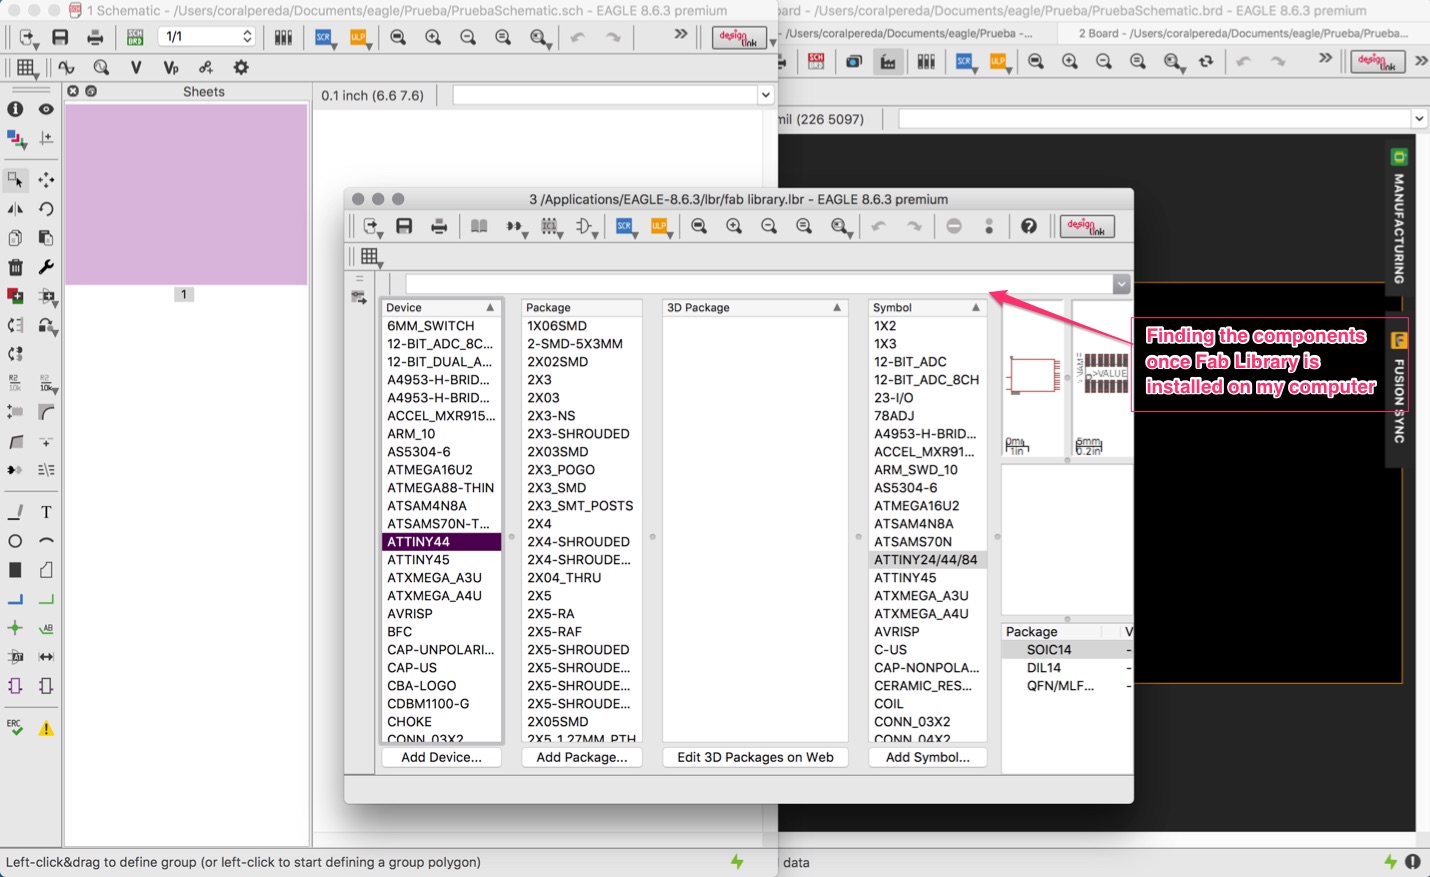Open the MANUFACTURING side tab in board window

click(x=1399, y=216)
